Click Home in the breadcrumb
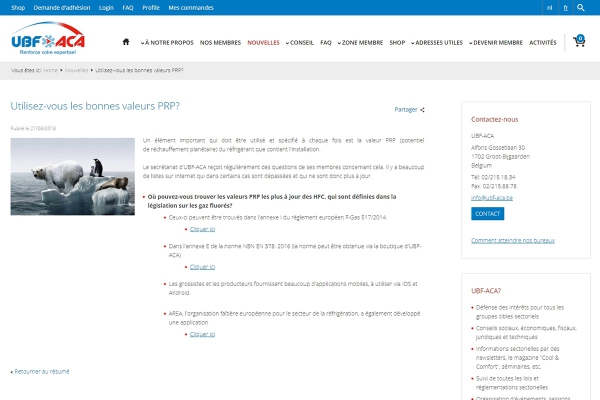This screenshot has width=600, height=400. (x=50, y=70)
